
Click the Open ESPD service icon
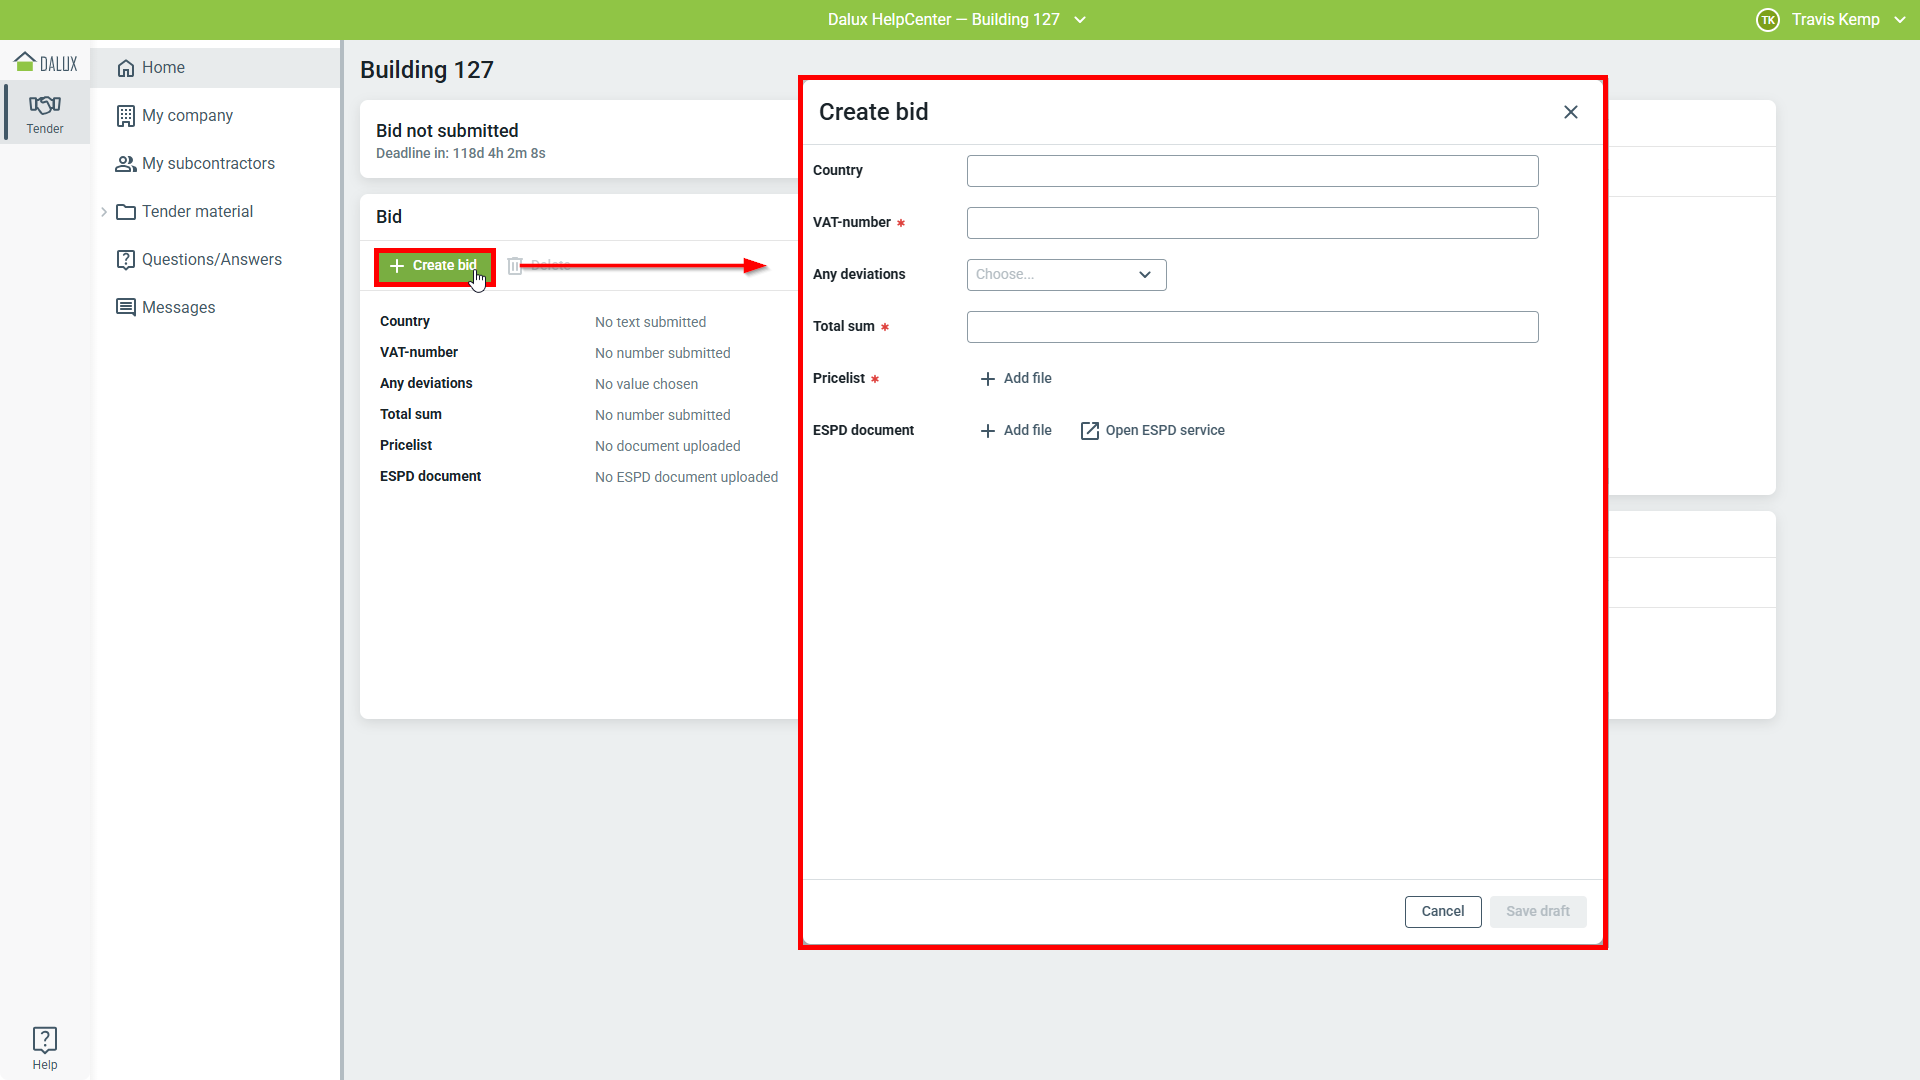click(1090, 431)
